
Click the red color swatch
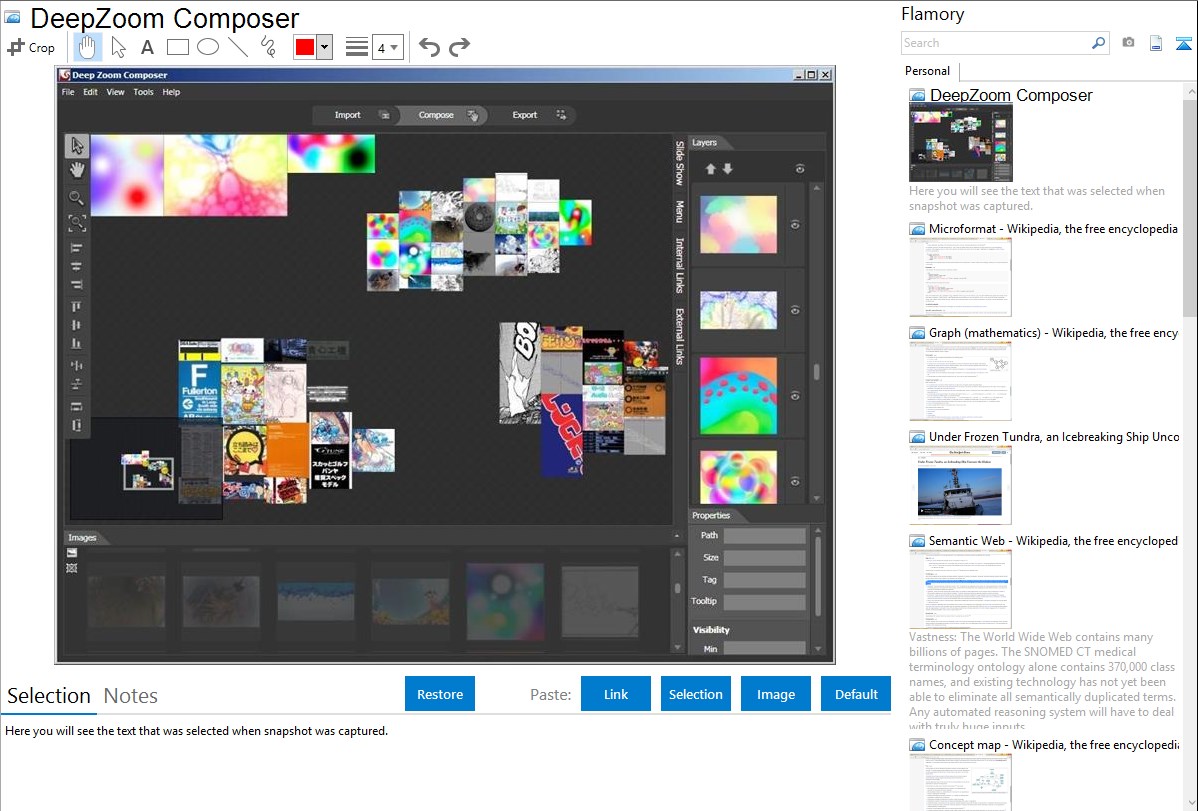pyautogui.click(x=305, y=47)
